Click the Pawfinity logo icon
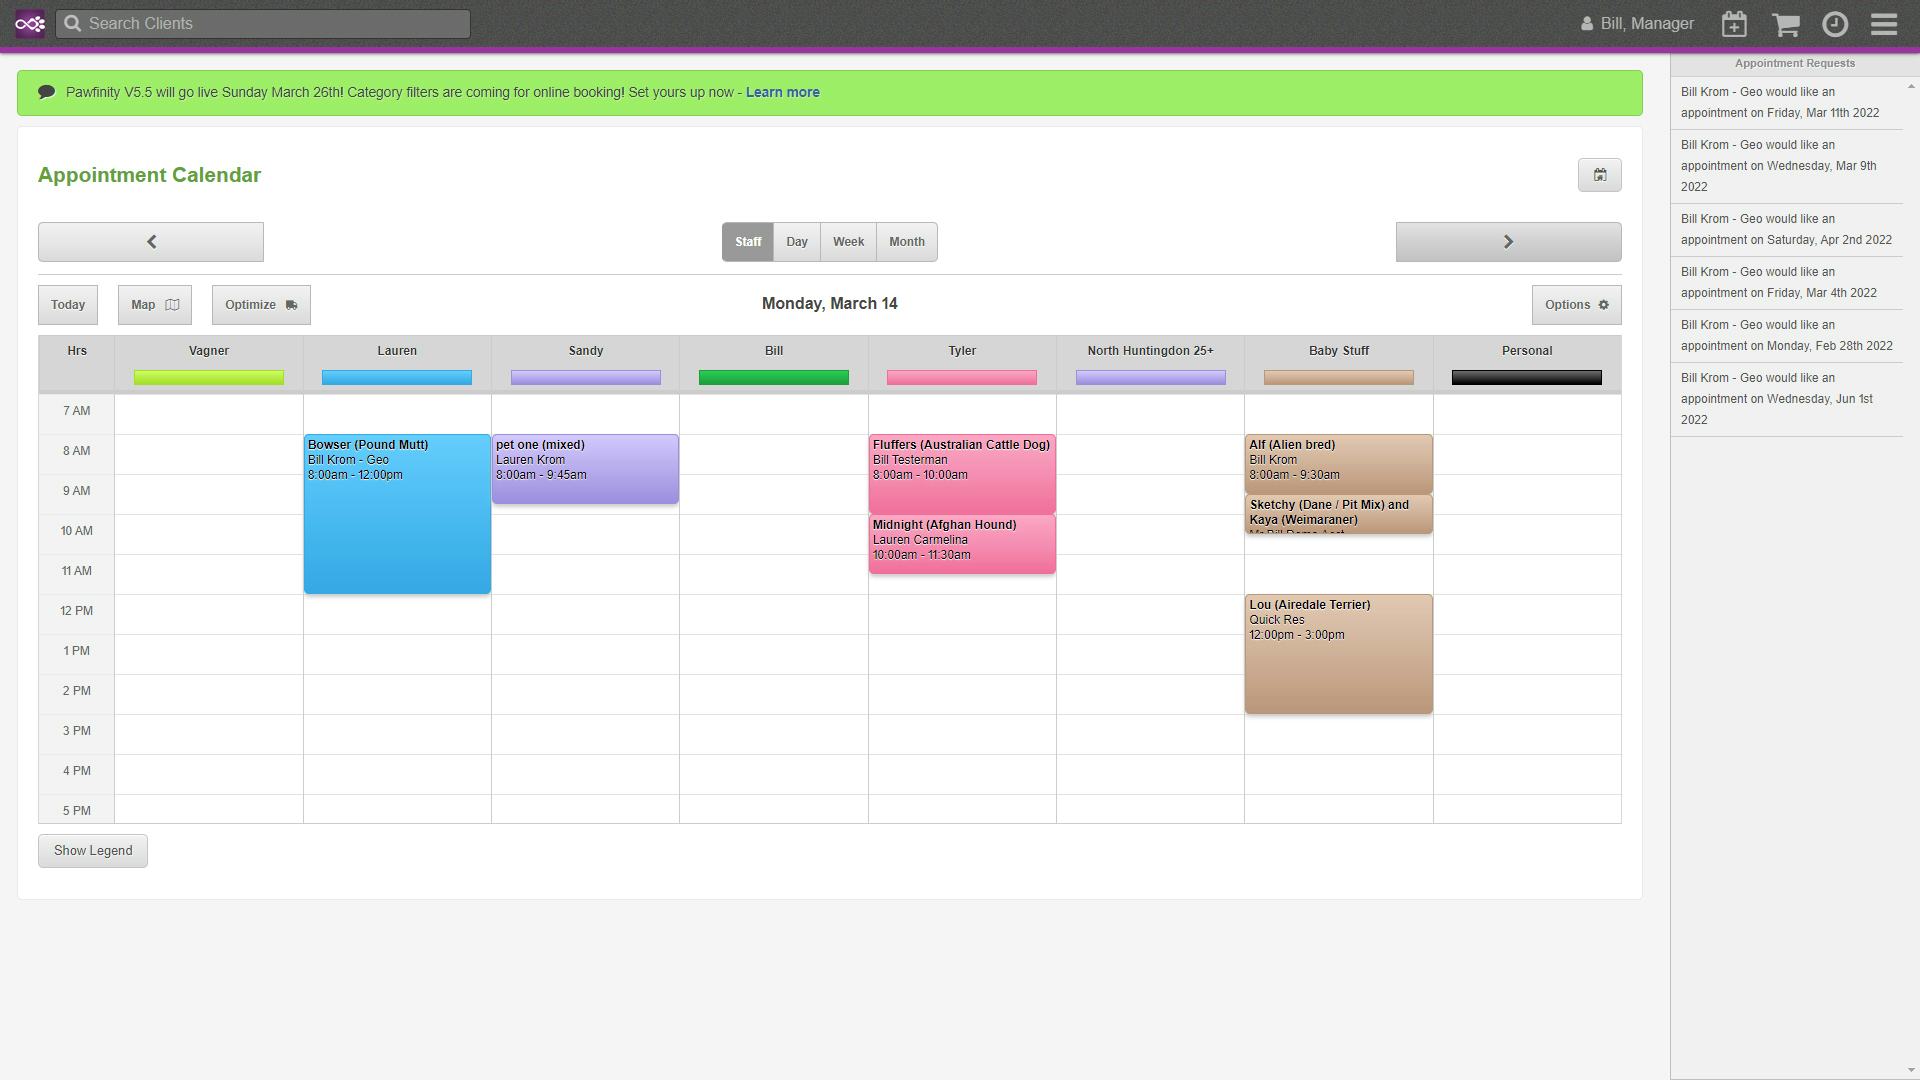Viewport: 1920px width, 1080px height. [30, 24]
